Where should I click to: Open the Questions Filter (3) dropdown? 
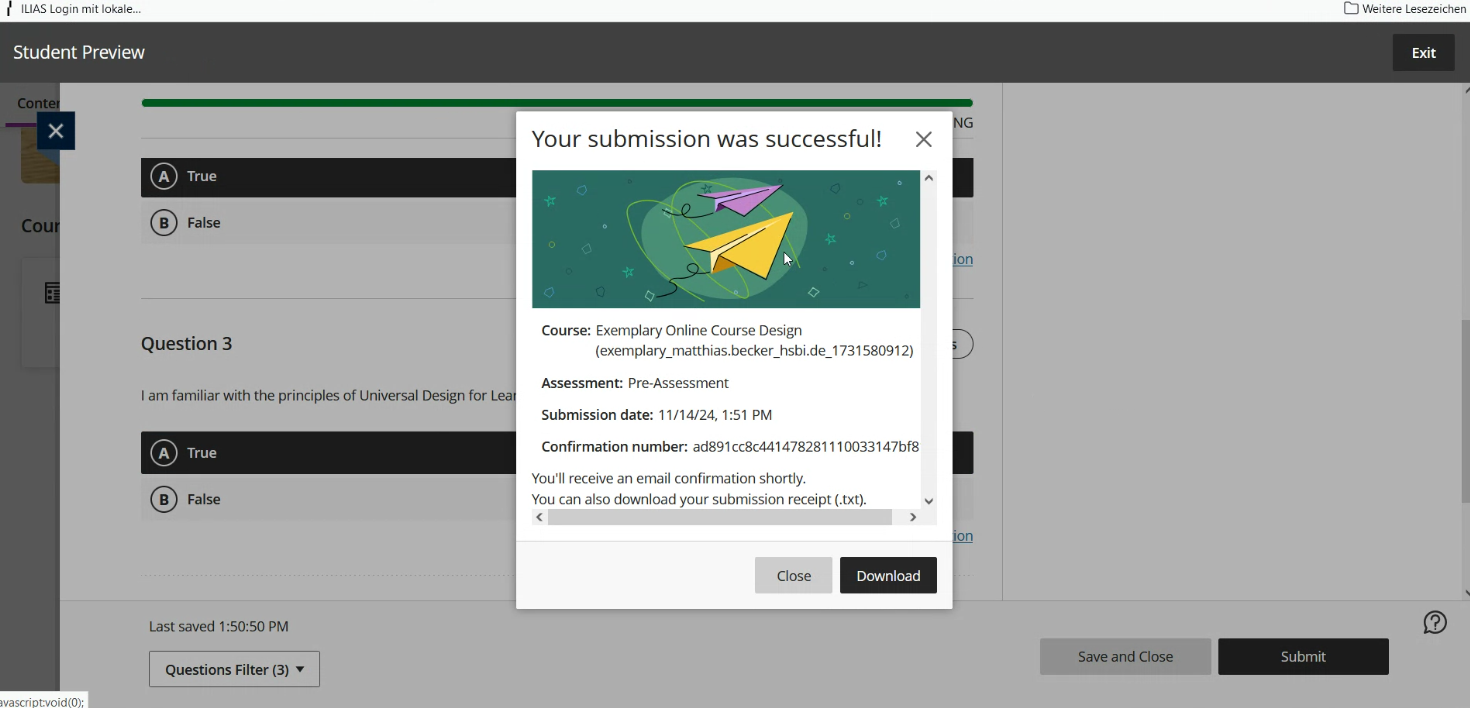point(234,669)
